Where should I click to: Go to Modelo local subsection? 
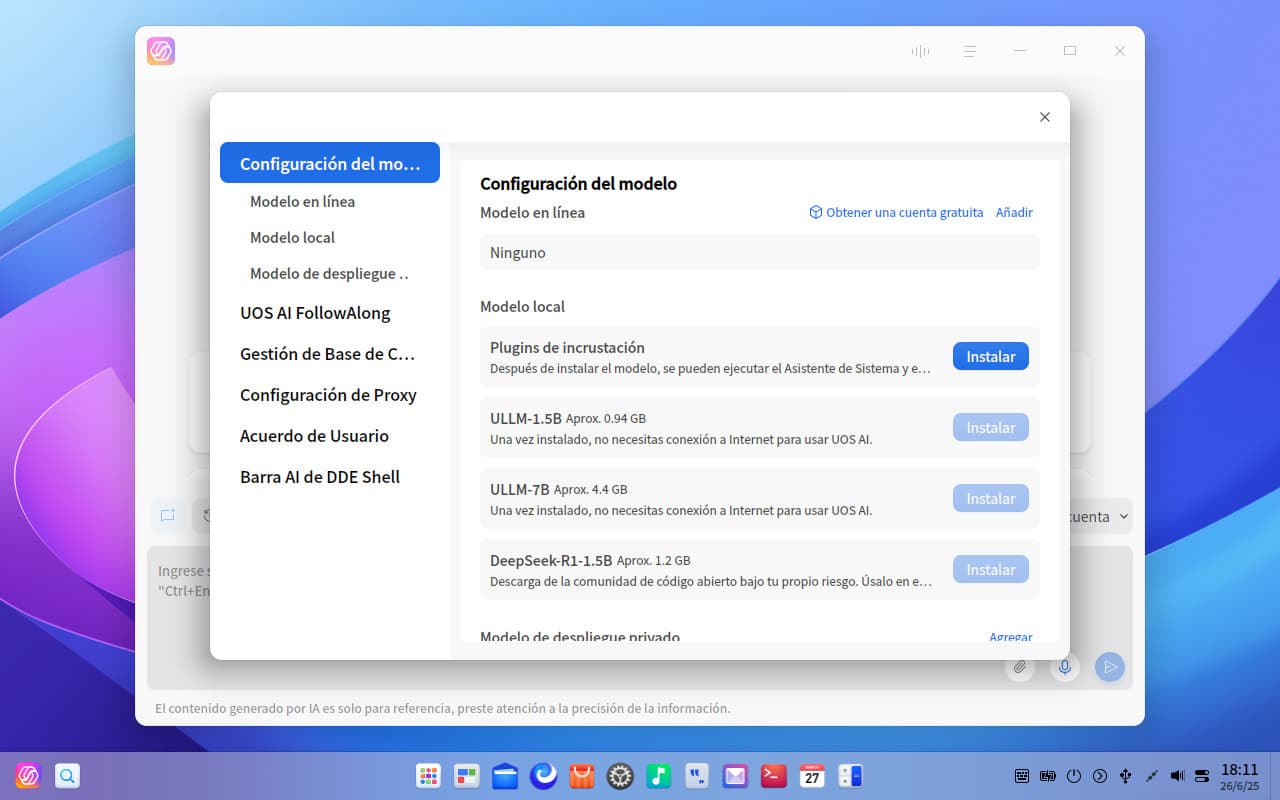(x=292, y=238)
